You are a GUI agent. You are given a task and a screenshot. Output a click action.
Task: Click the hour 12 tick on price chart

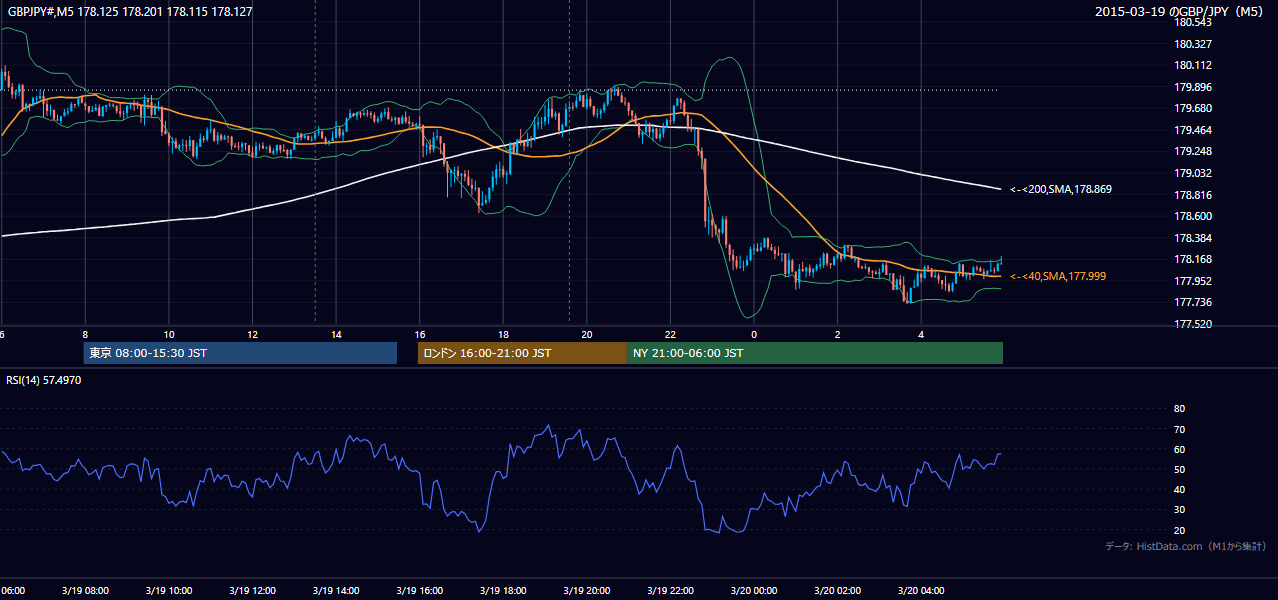pos(253,334)
